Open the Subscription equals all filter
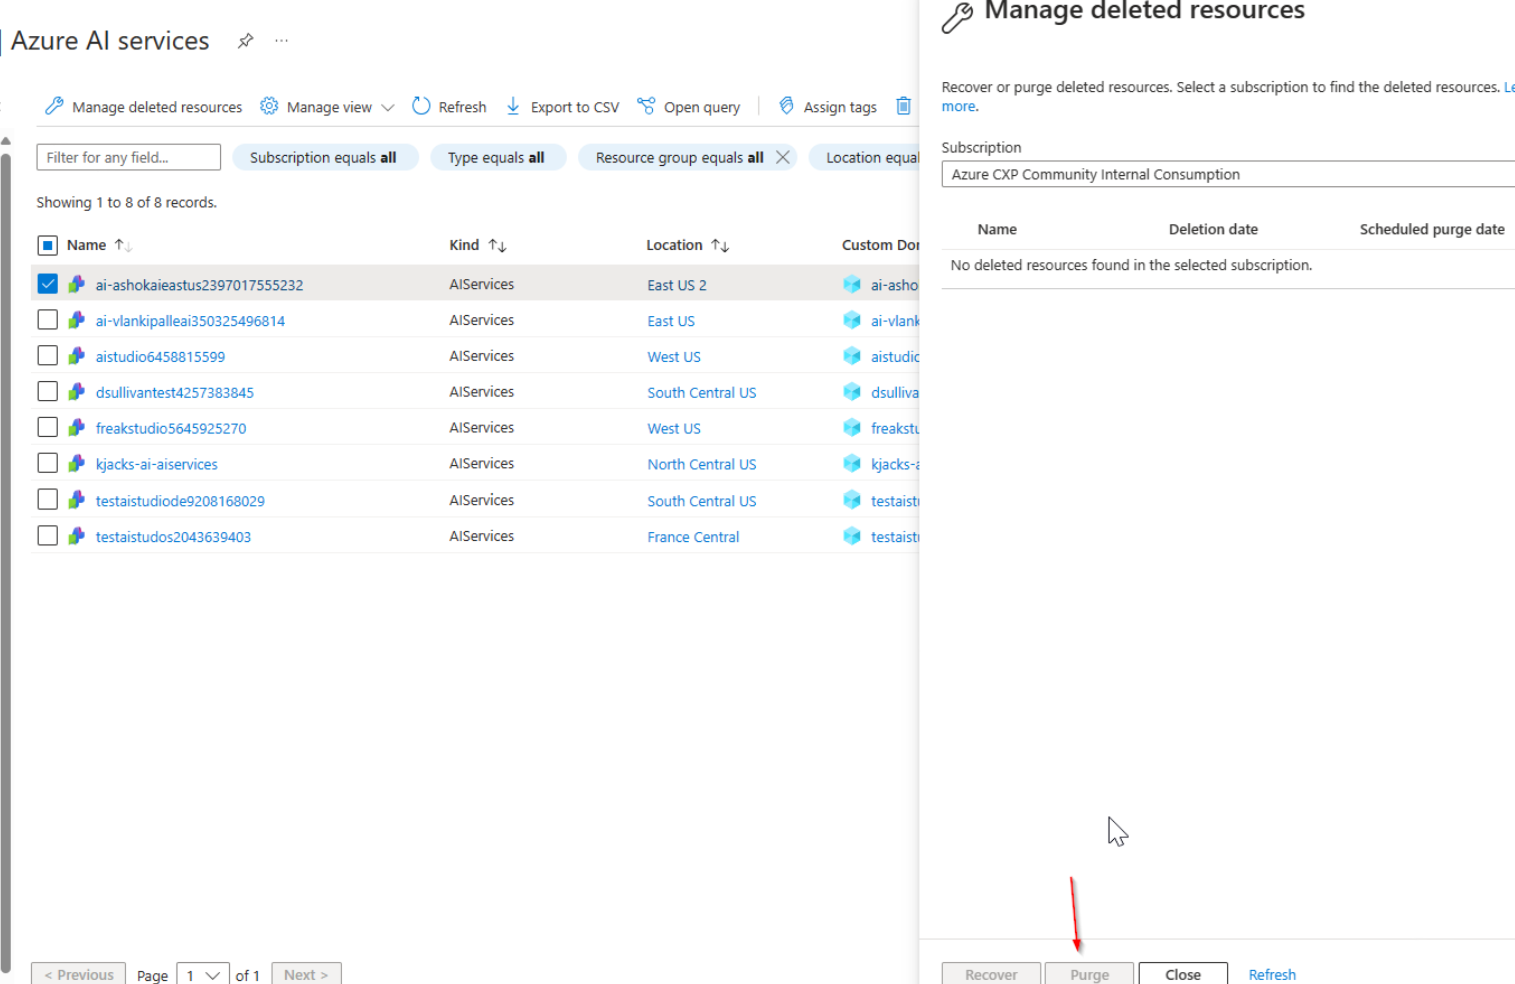 point(323,157)
